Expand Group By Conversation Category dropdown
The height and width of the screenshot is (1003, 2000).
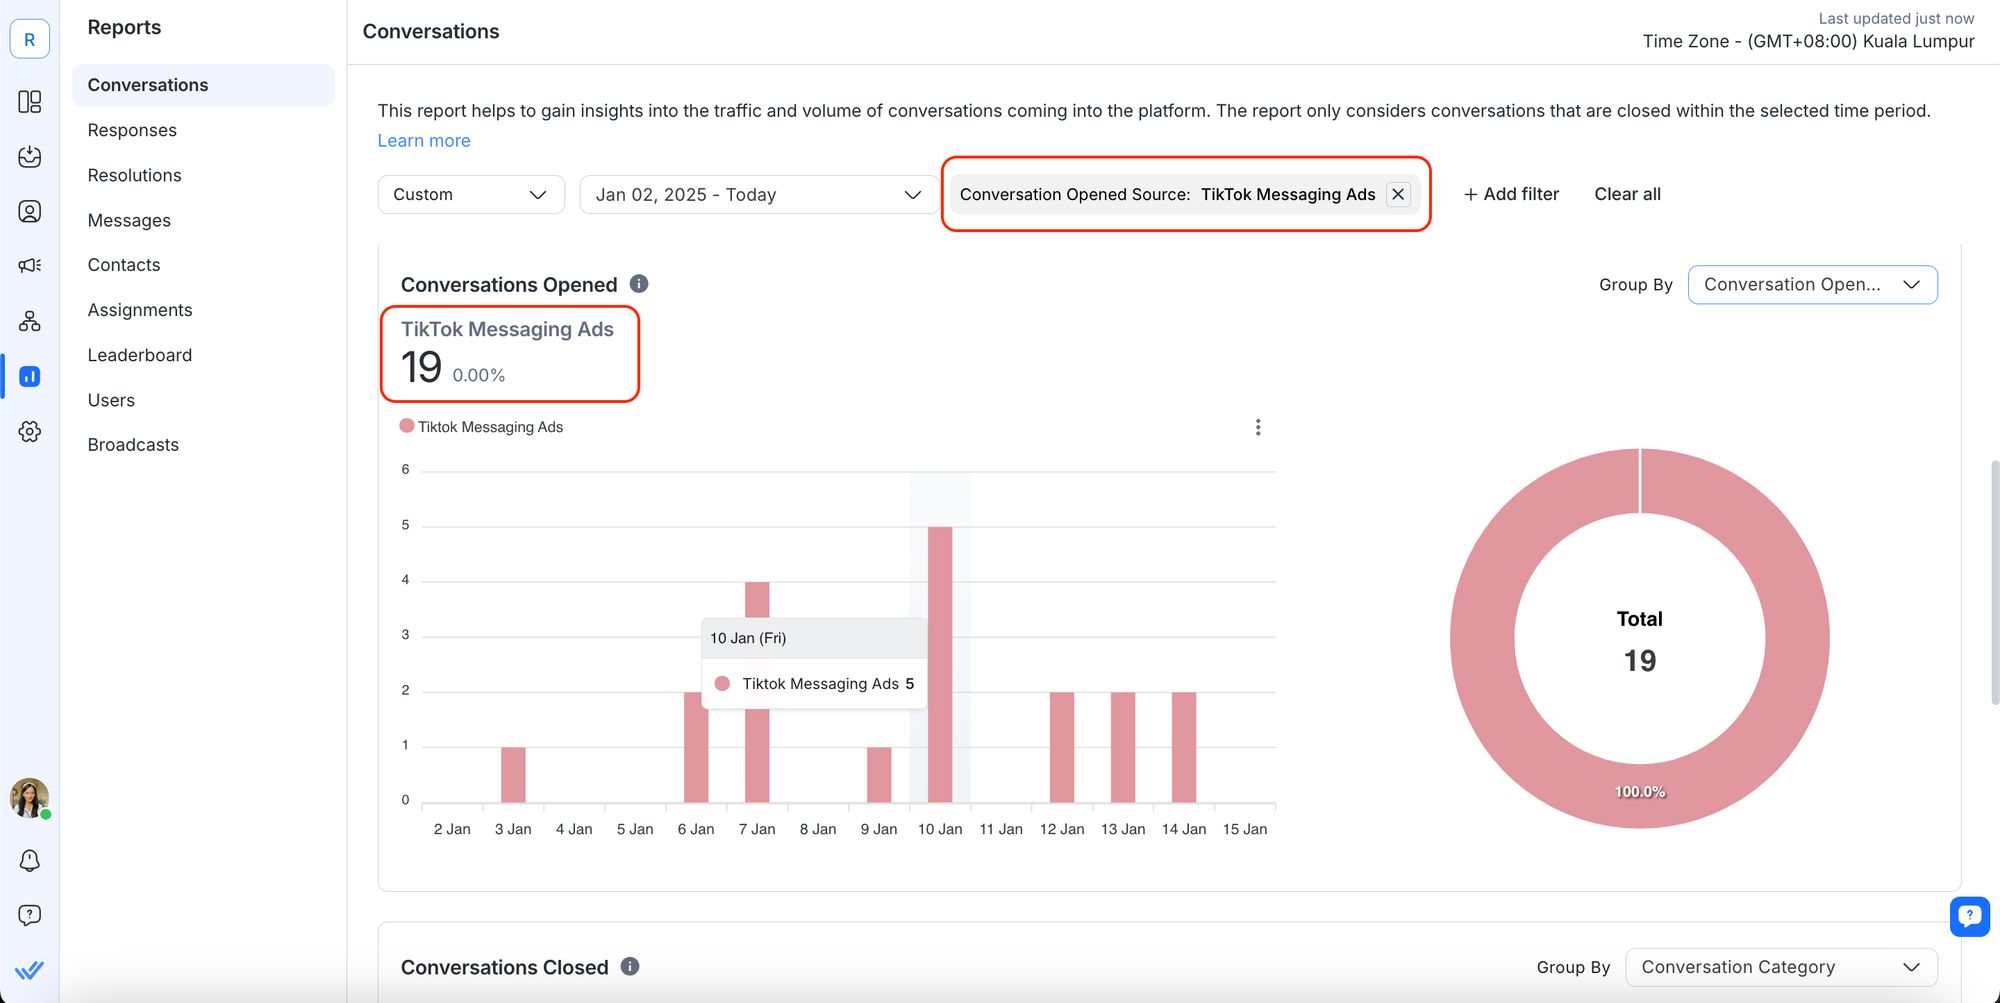click(x=1781, y=967)
